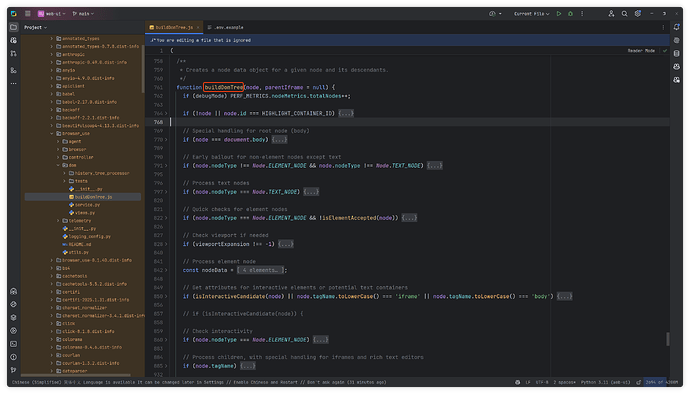Click UTF-8 encoding in status bar
The image size is (690, 394).
(542, 382)
